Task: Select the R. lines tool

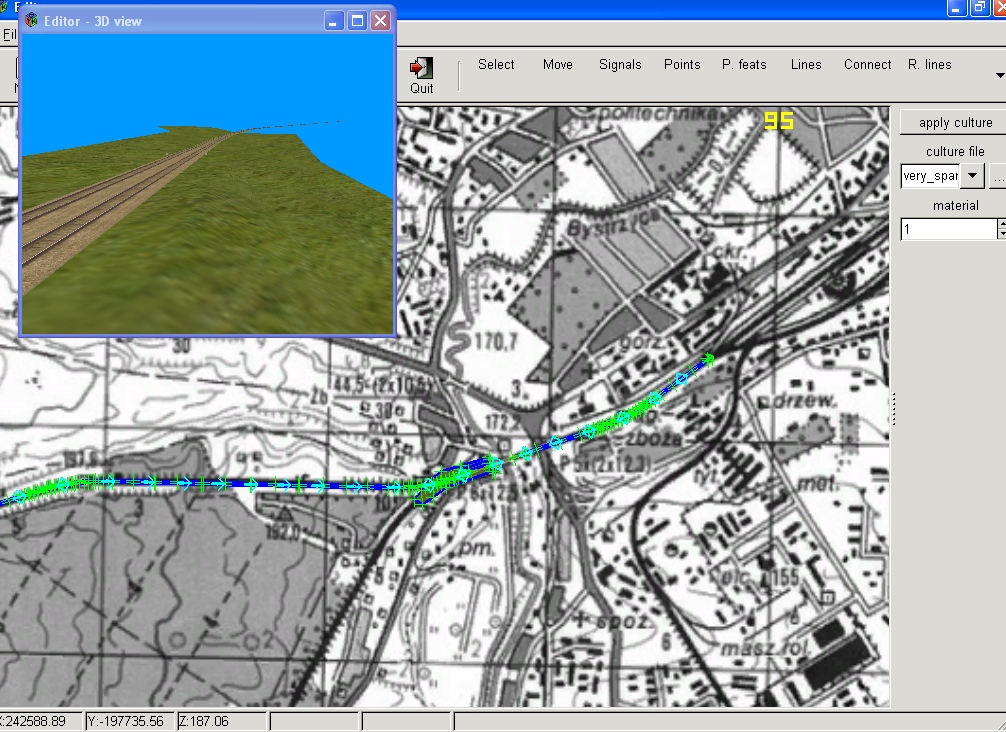Action: (930, 65)
